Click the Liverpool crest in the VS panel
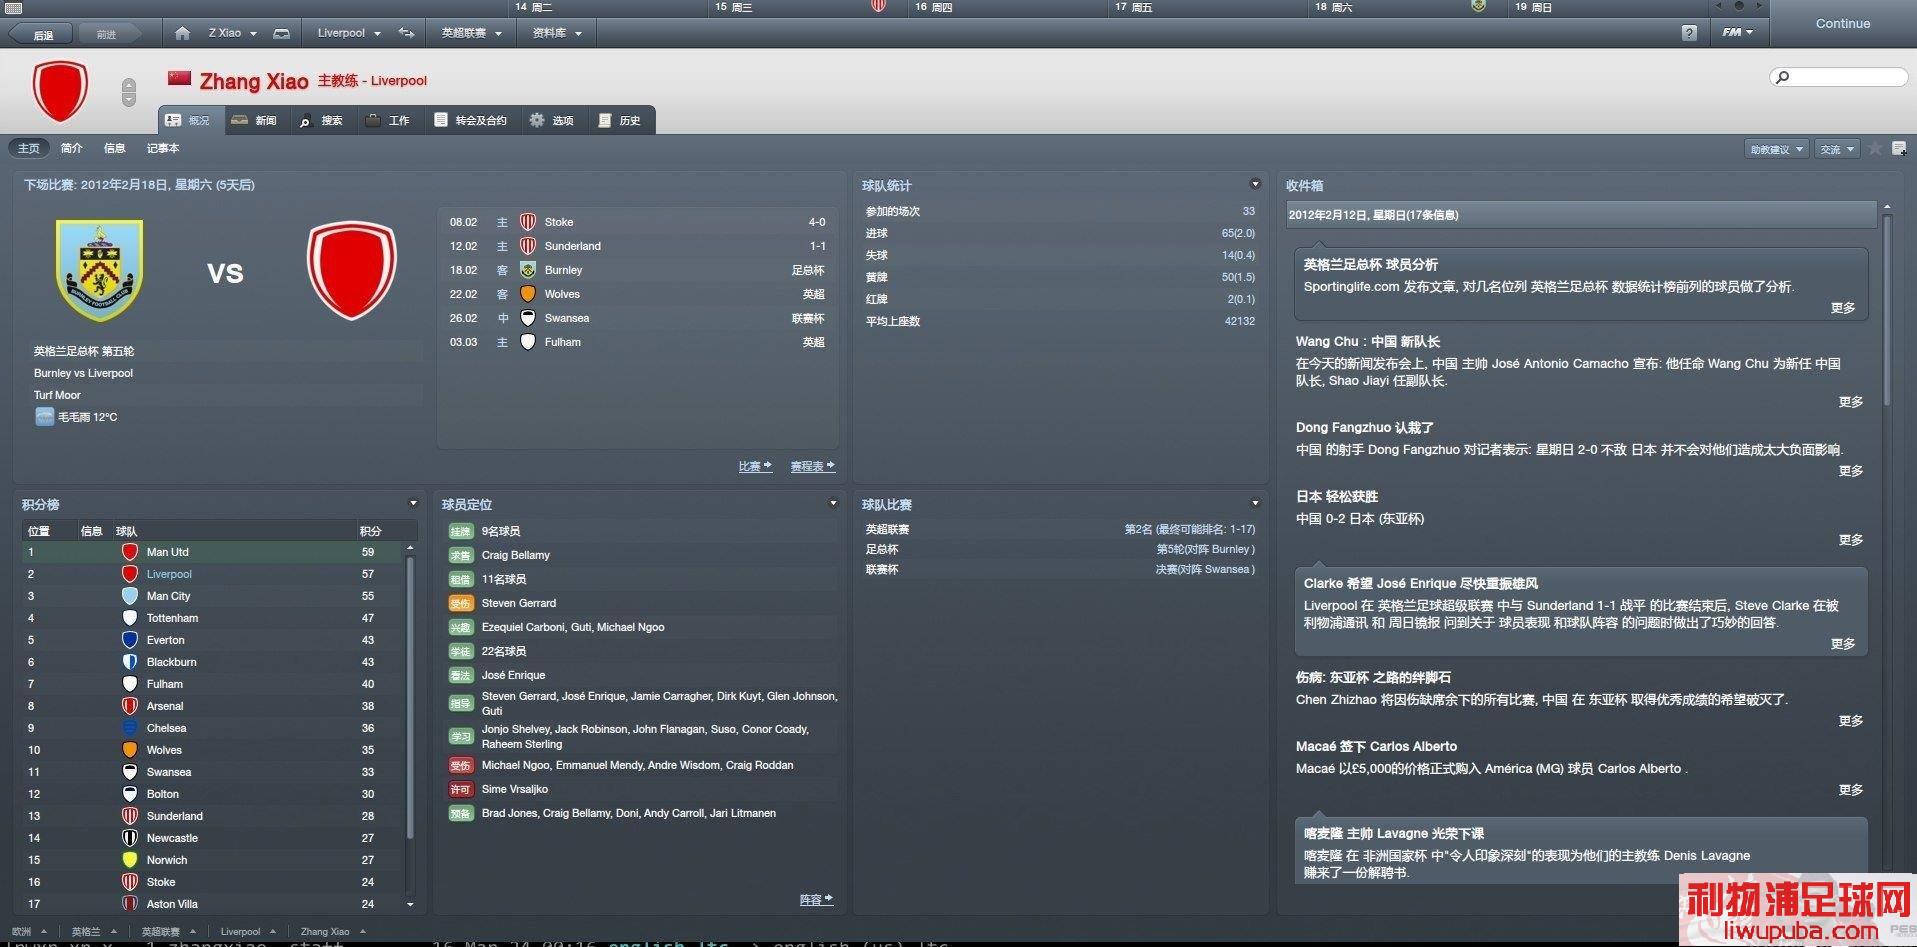 pos(352,271)
